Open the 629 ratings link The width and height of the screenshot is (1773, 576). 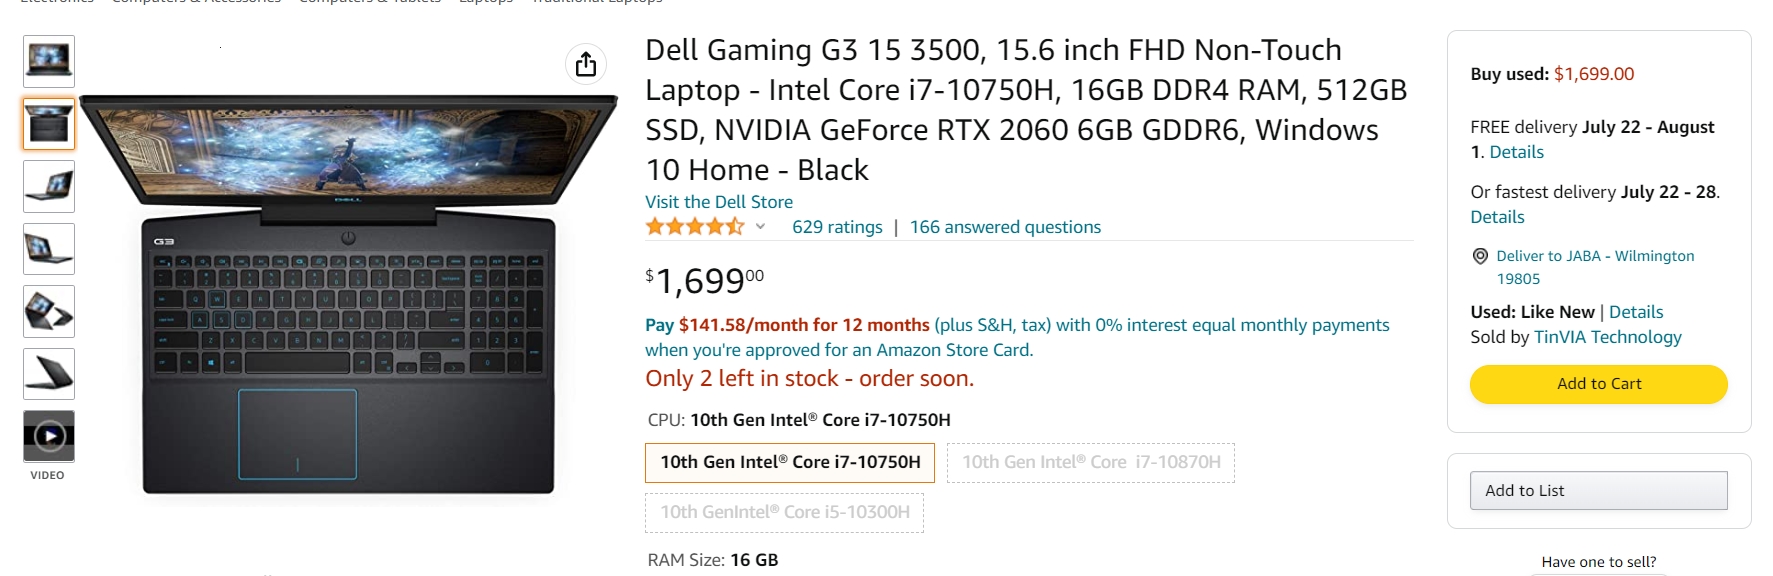(x=837, y=227)
